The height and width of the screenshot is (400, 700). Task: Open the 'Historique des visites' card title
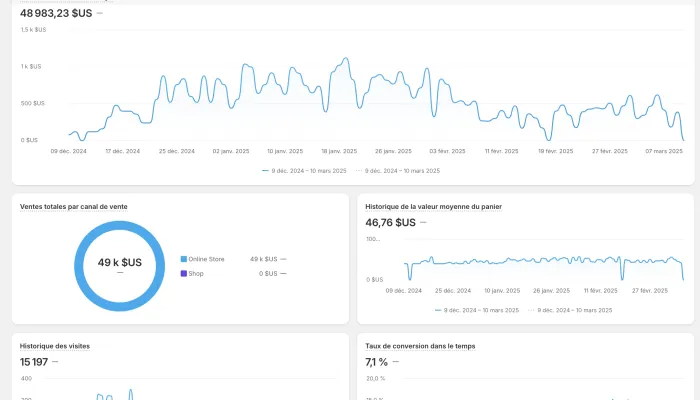54,346
